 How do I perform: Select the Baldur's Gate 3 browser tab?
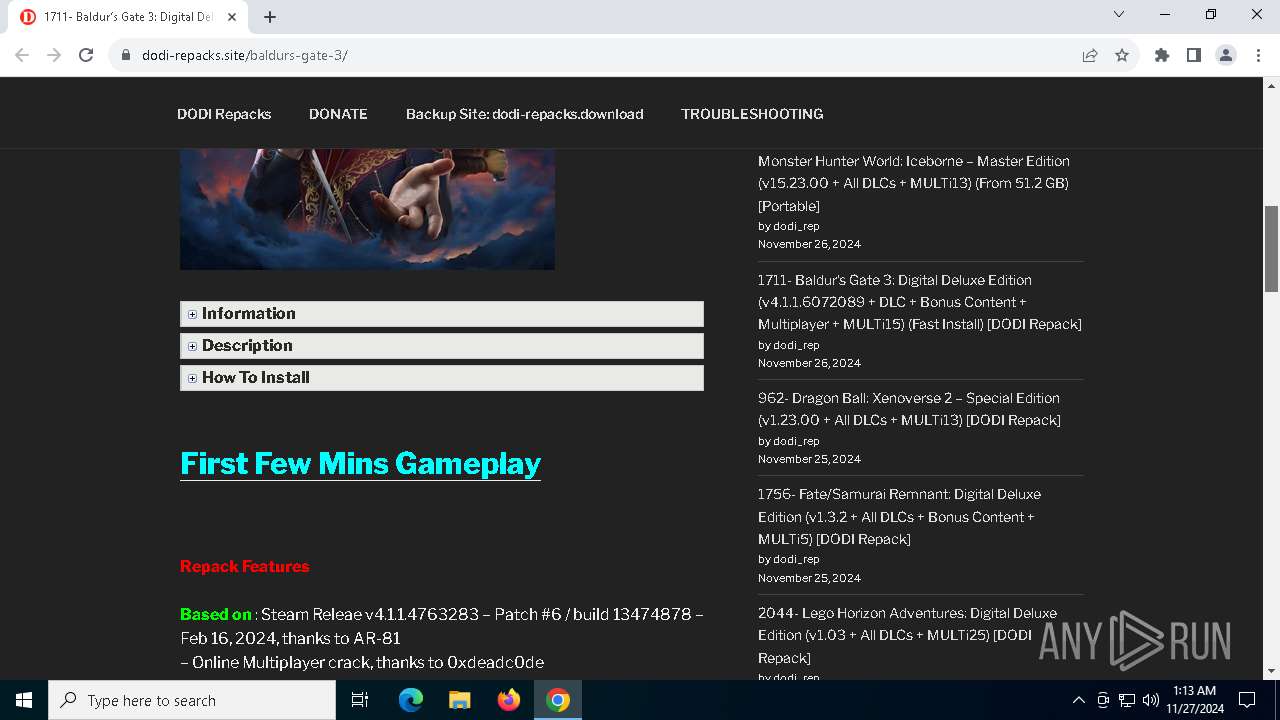(x=130, y=17)
